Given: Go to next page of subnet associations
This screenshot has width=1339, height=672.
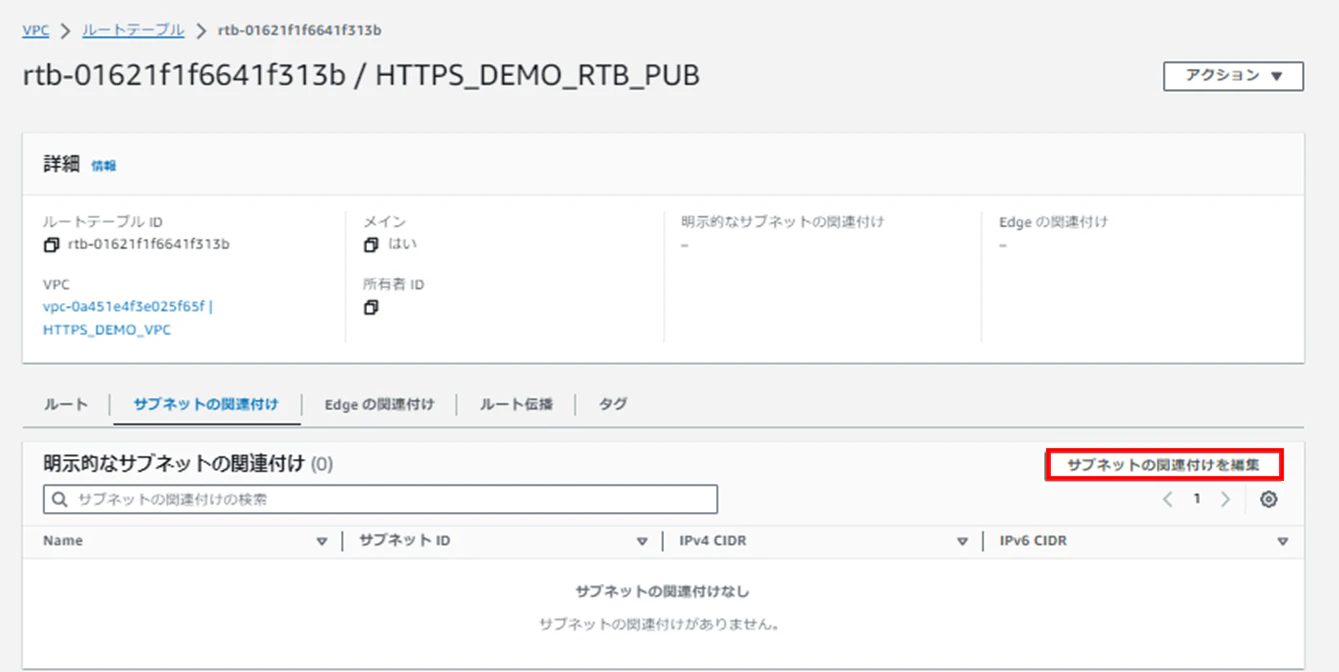Looking at the screenshot, I should click(1226, 499).
